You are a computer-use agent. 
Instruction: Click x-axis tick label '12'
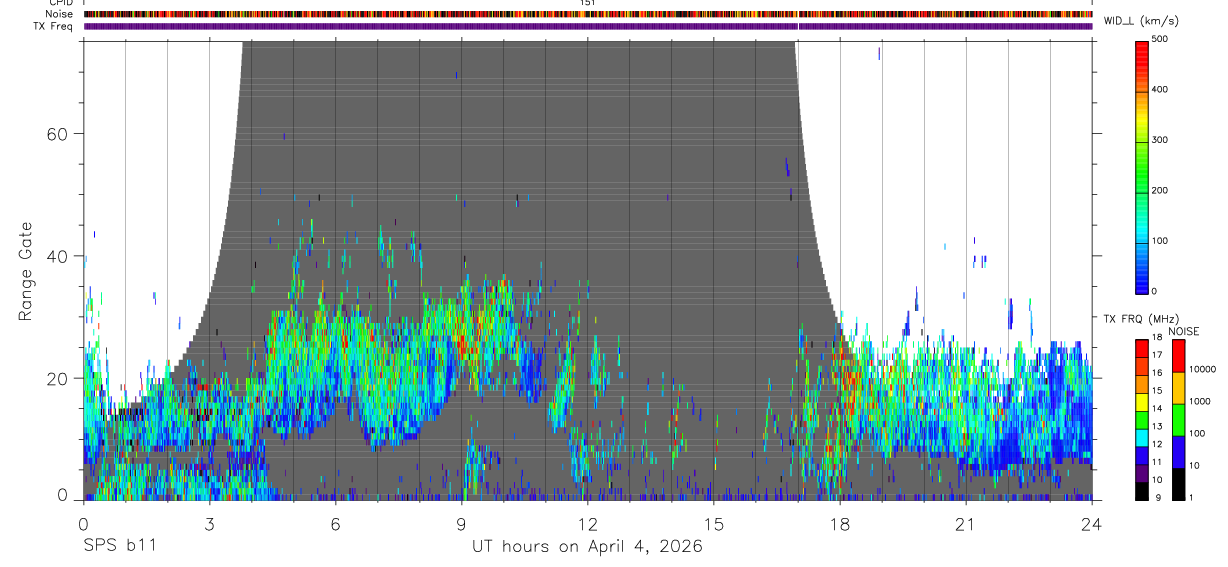(x=588, y=523)
